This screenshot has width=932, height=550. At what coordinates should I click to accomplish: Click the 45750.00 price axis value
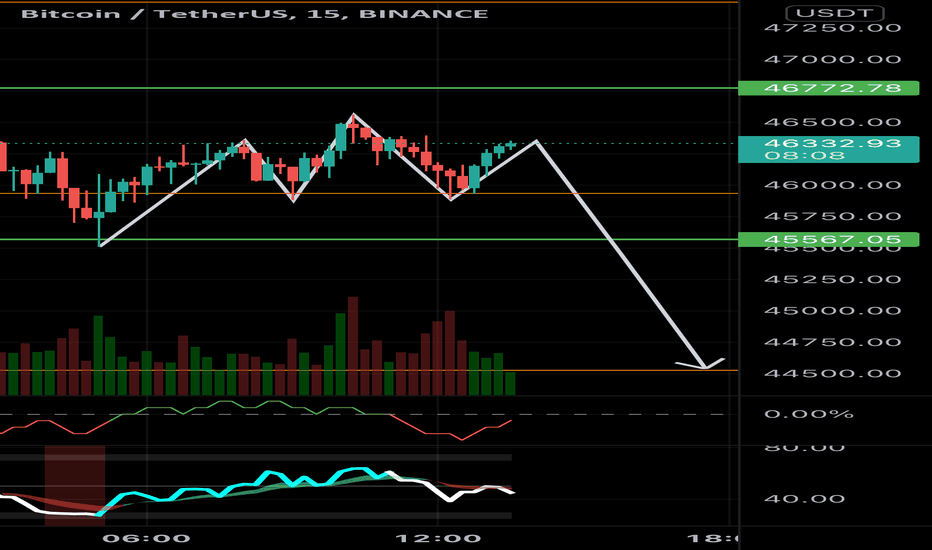point(832,216)
